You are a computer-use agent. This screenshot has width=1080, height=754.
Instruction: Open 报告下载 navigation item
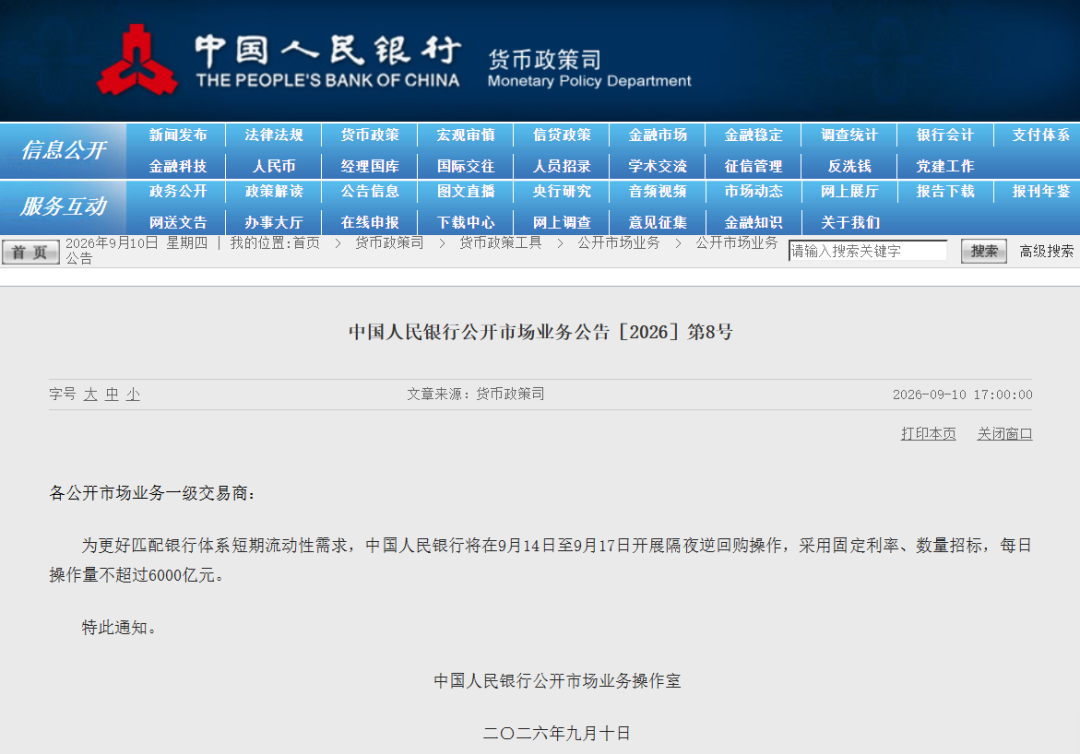pos(945,191)
